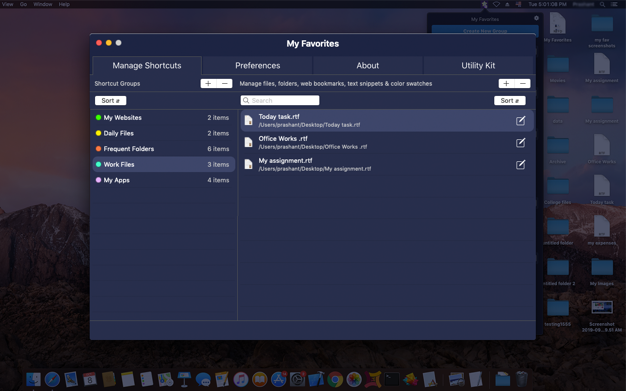Open the Go menu
Screen dimensions: 626x391
(24, 4)
